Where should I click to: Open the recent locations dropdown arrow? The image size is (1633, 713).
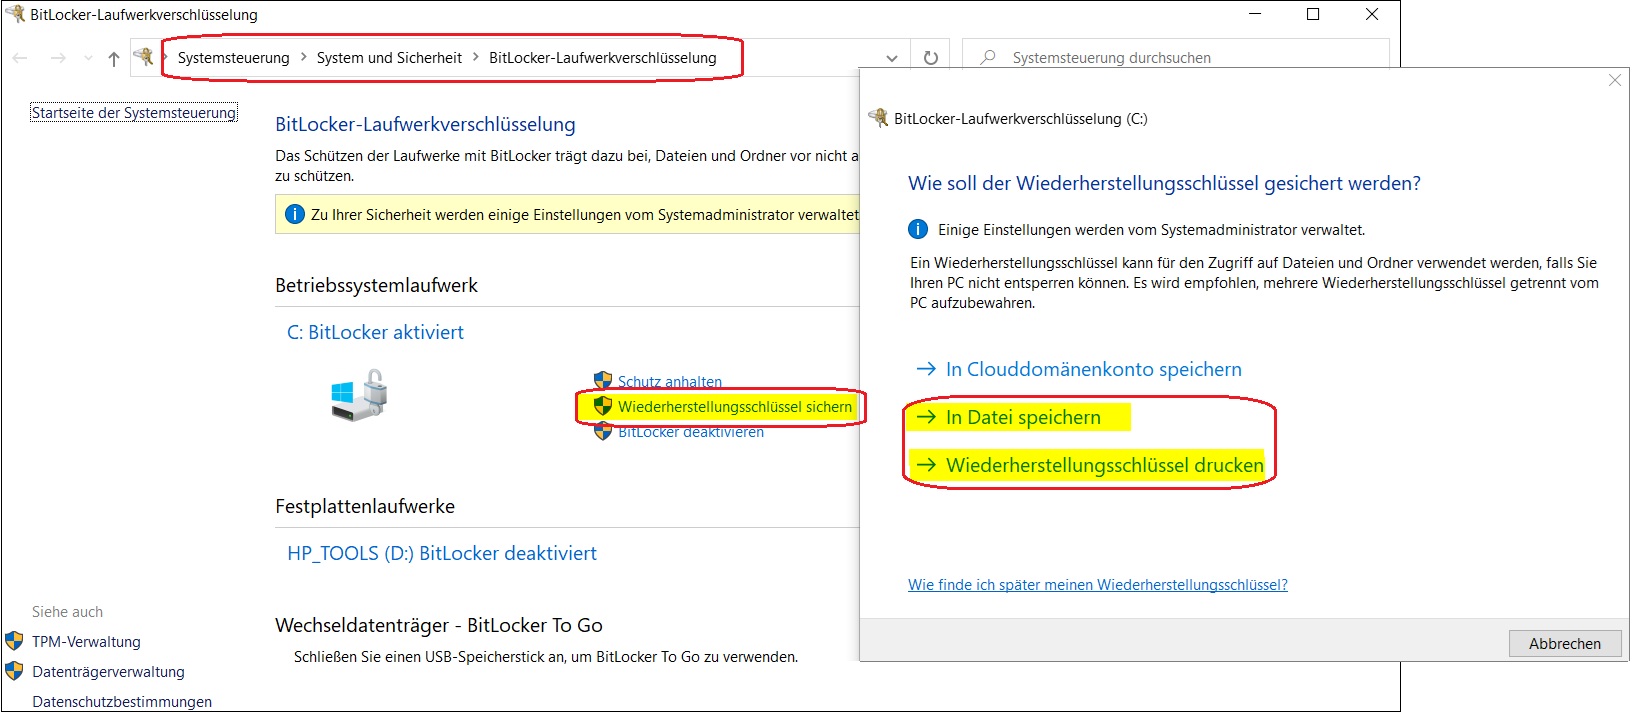tap(88, 59)
